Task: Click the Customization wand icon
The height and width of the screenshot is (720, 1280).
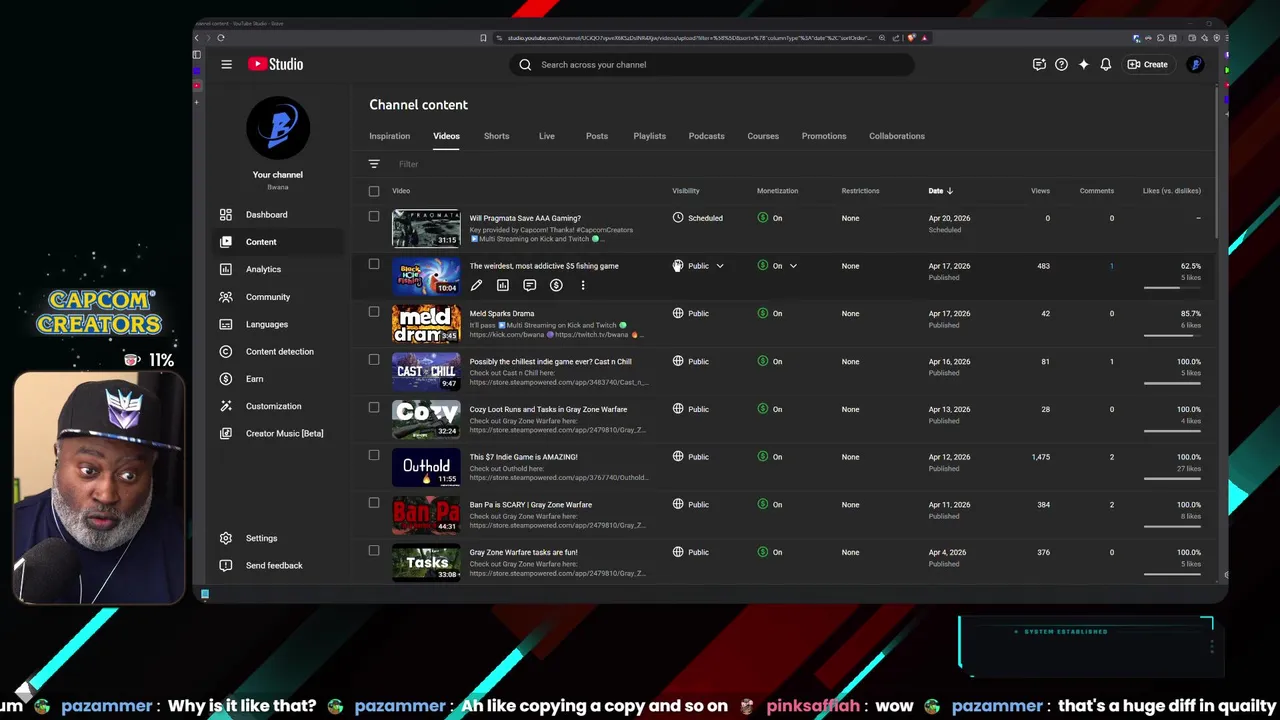Action: pyautogui.click(x=226, y=406)
